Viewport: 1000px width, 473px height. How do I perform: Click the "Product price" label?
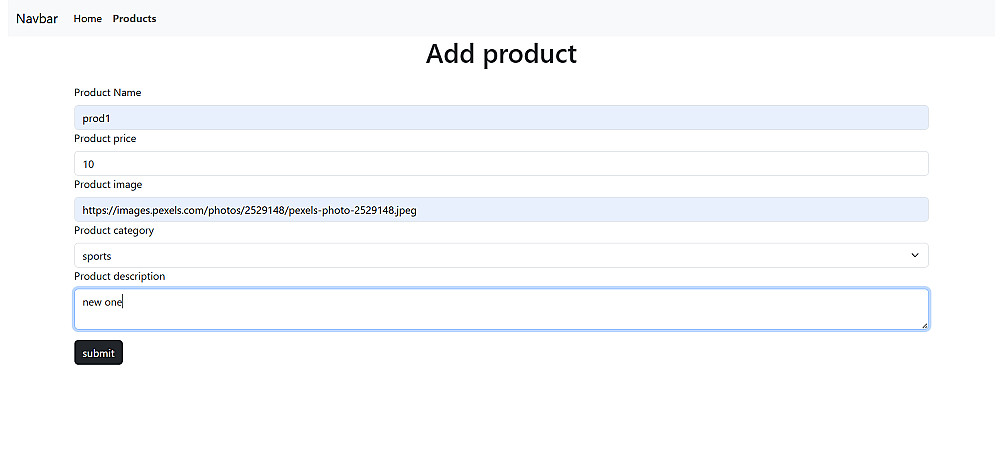coord(105,138)
